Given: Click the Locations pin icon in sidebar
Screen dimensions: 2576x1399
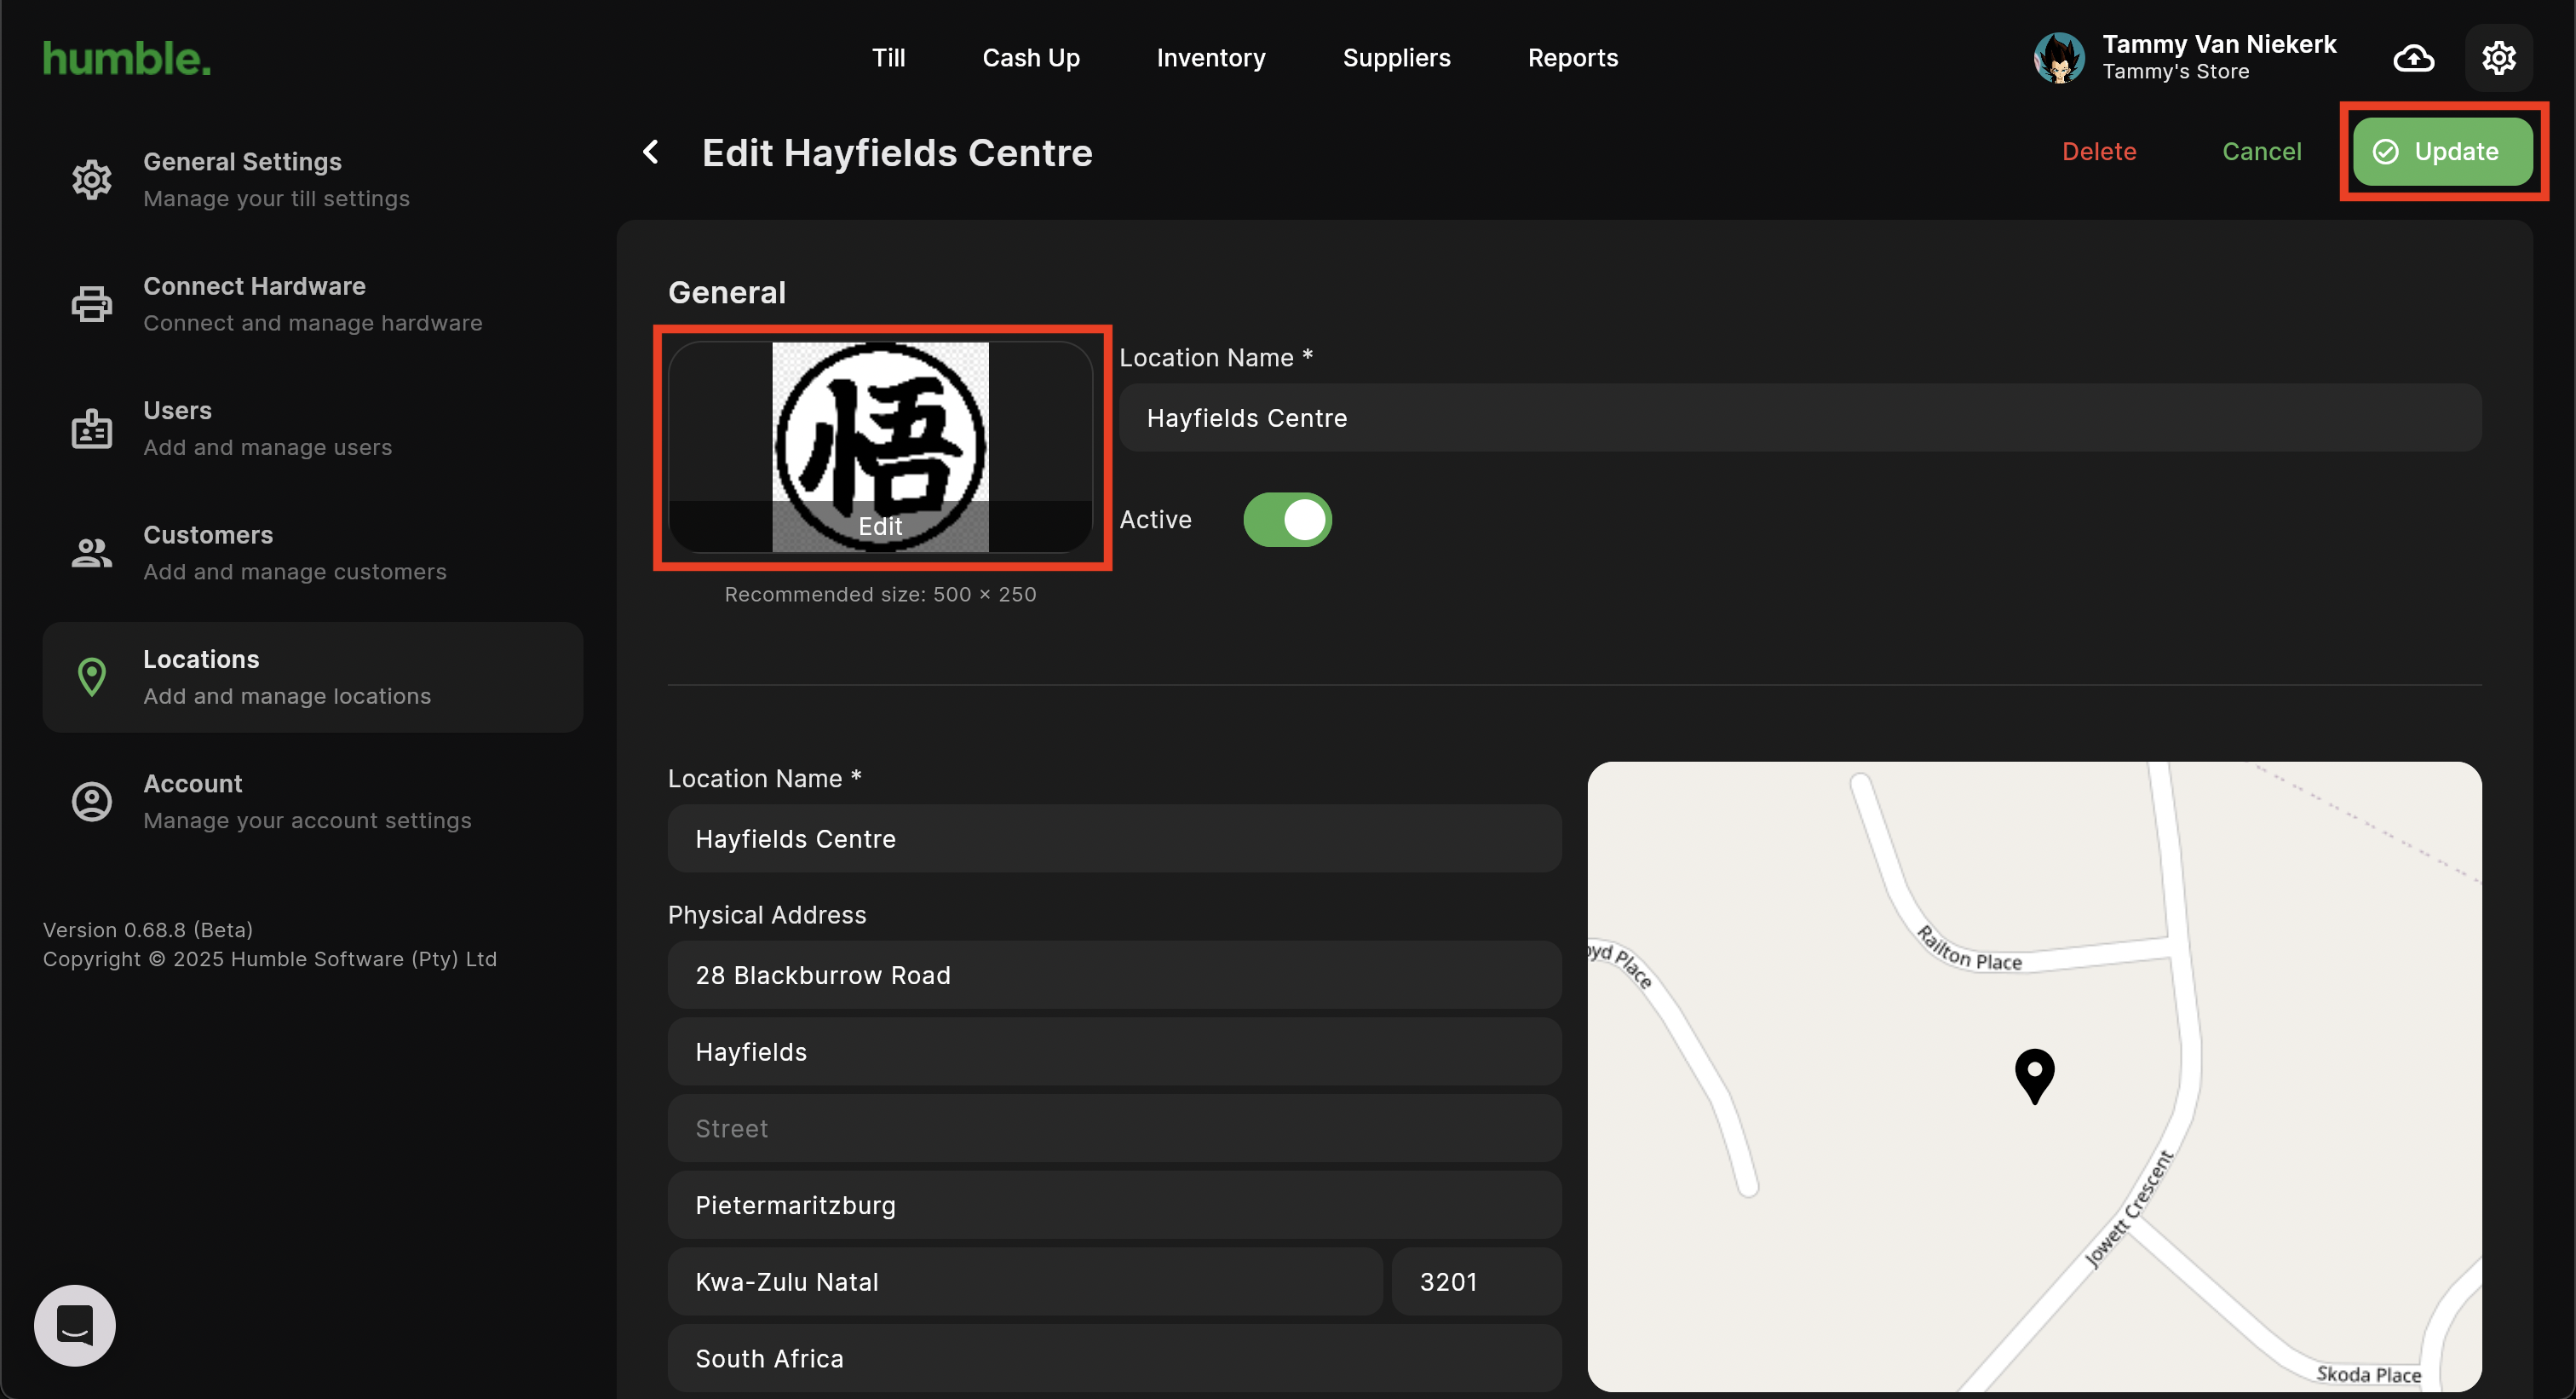Looking at the screenshot, I should pos(92,677).
